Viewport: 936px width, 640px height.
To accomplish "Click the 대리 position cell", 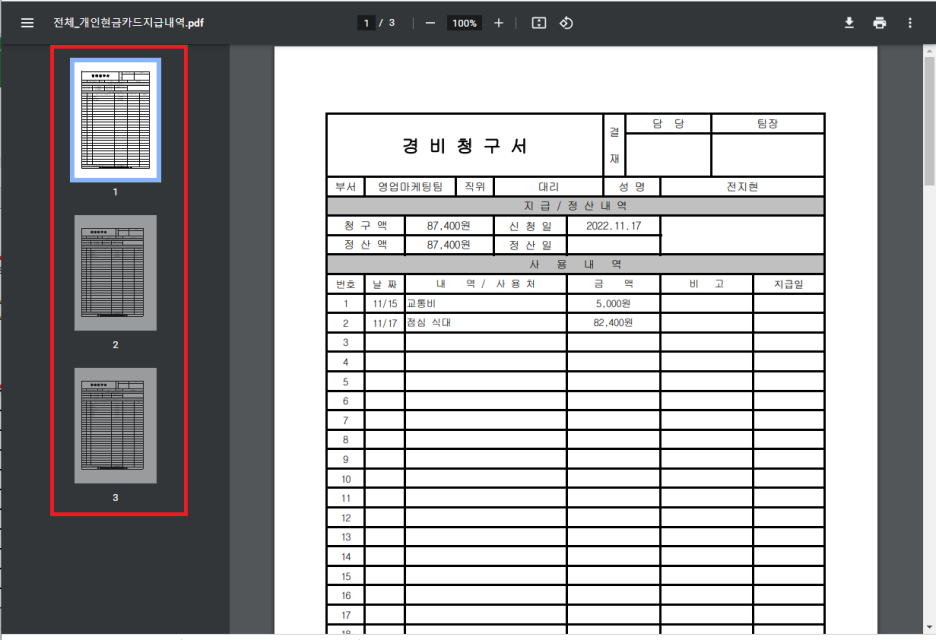I will click(x=549, y=186).
